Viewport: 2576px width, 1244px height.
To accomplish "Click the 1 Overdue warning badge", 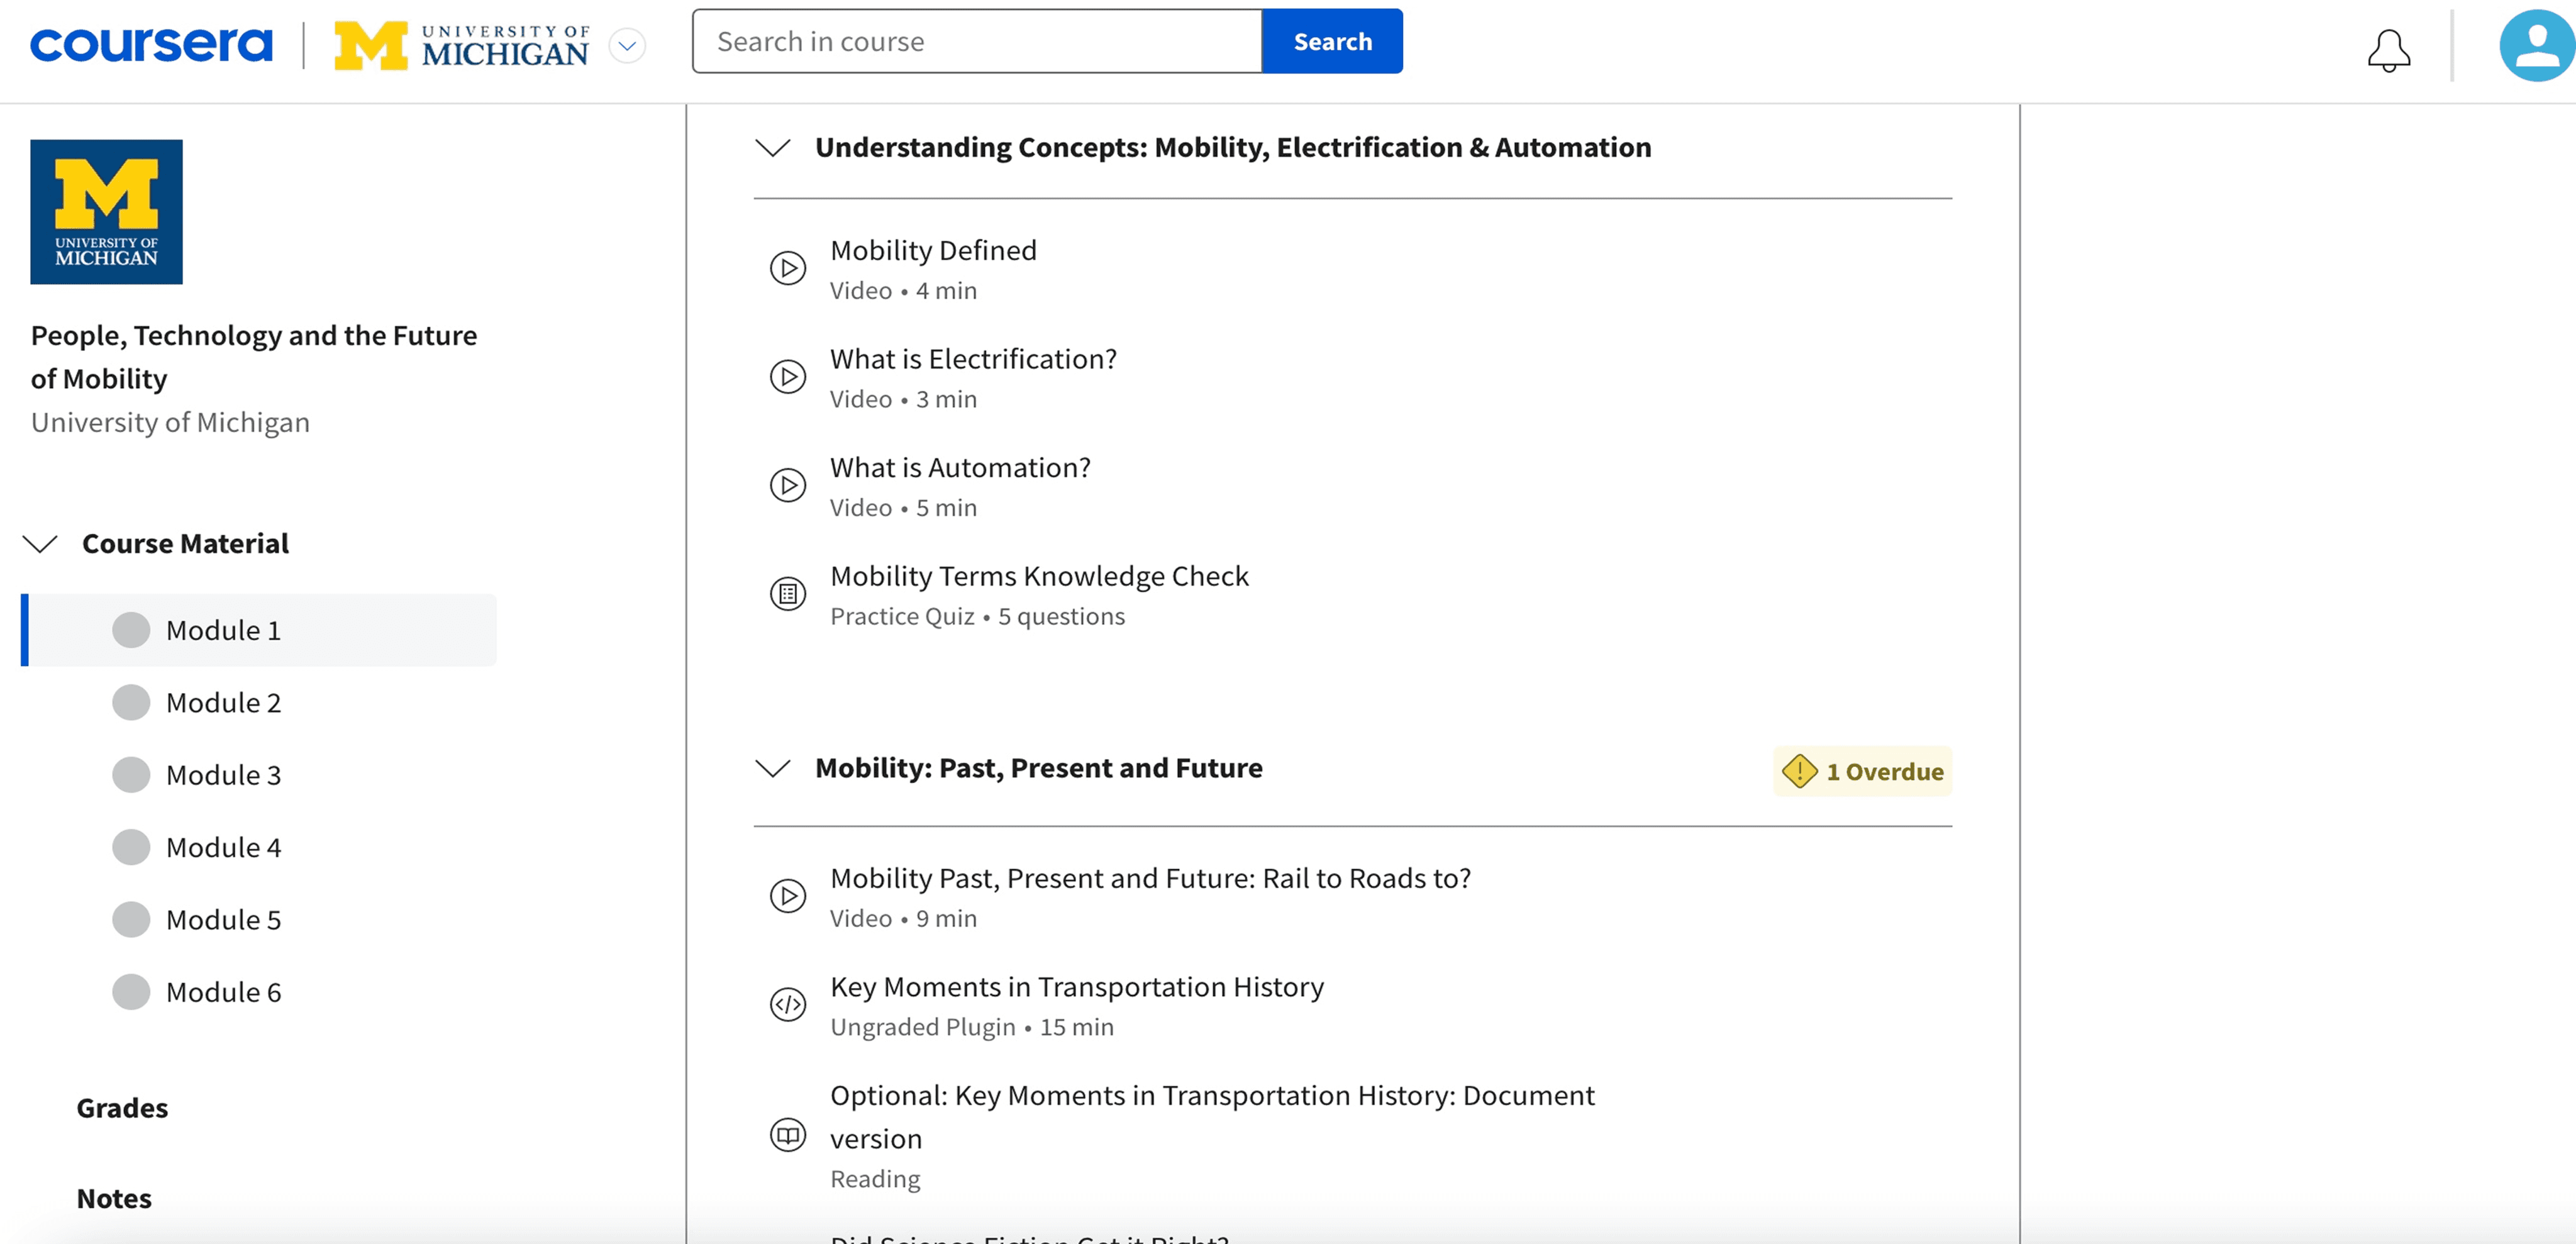I will click(1862, 771).
